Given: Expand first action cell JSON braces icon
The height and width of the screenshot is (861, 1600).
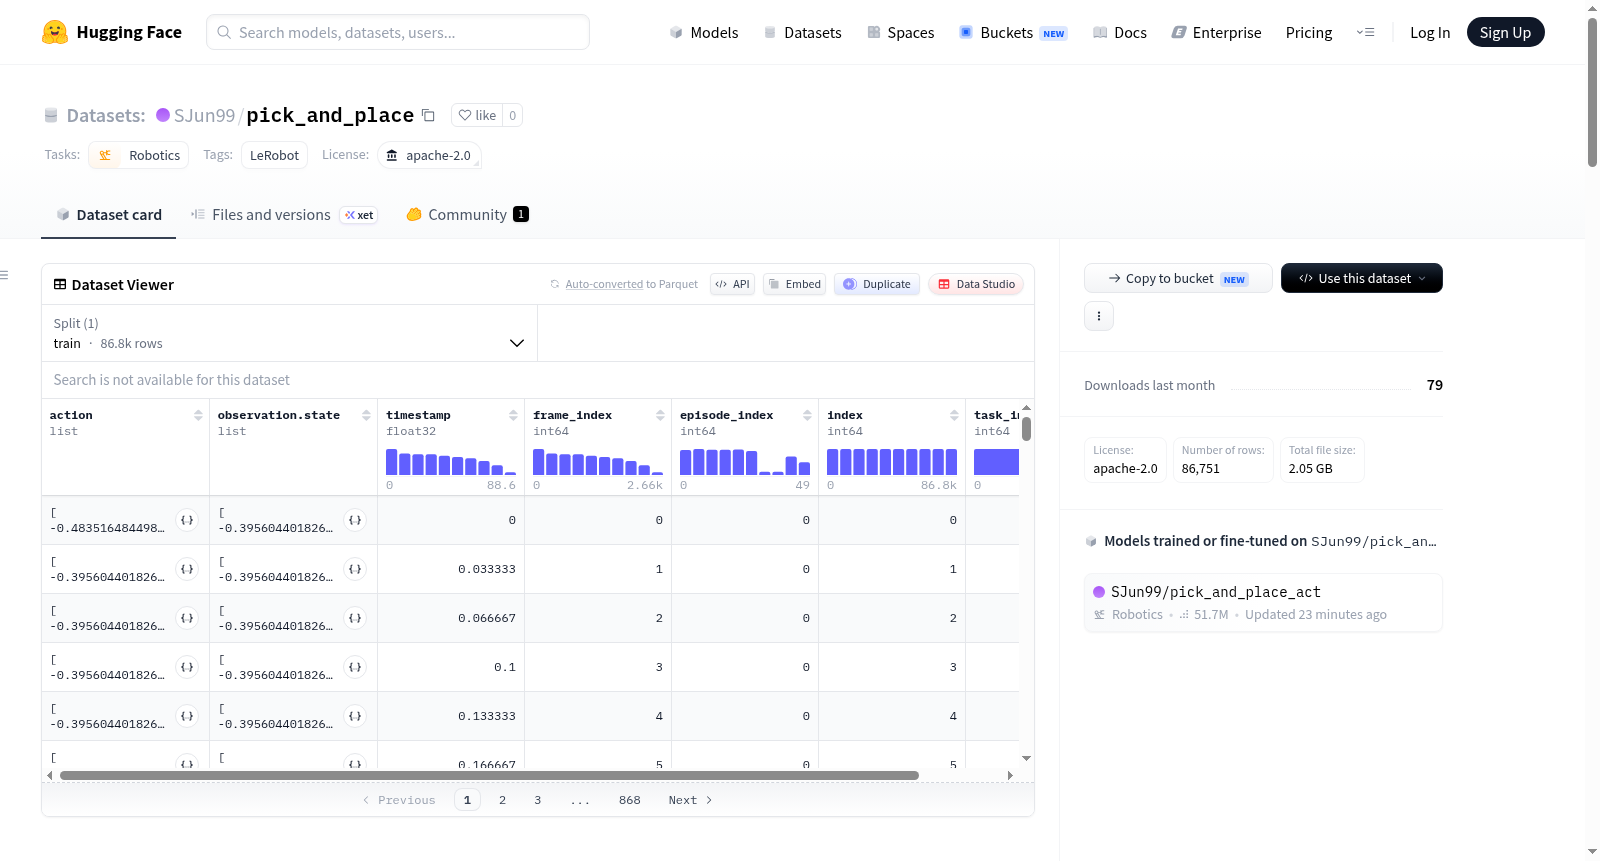Looking at the screenshot, I should coord(187,520).
